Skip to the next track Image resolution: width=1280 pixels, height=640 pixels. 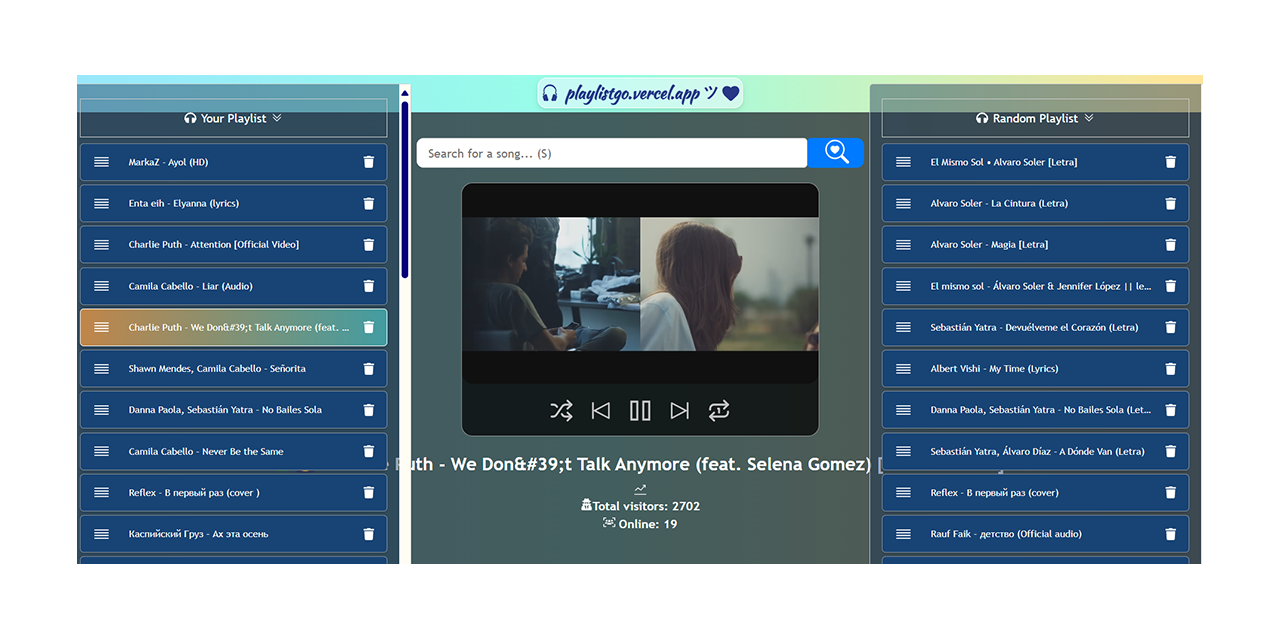click(680, 410)
